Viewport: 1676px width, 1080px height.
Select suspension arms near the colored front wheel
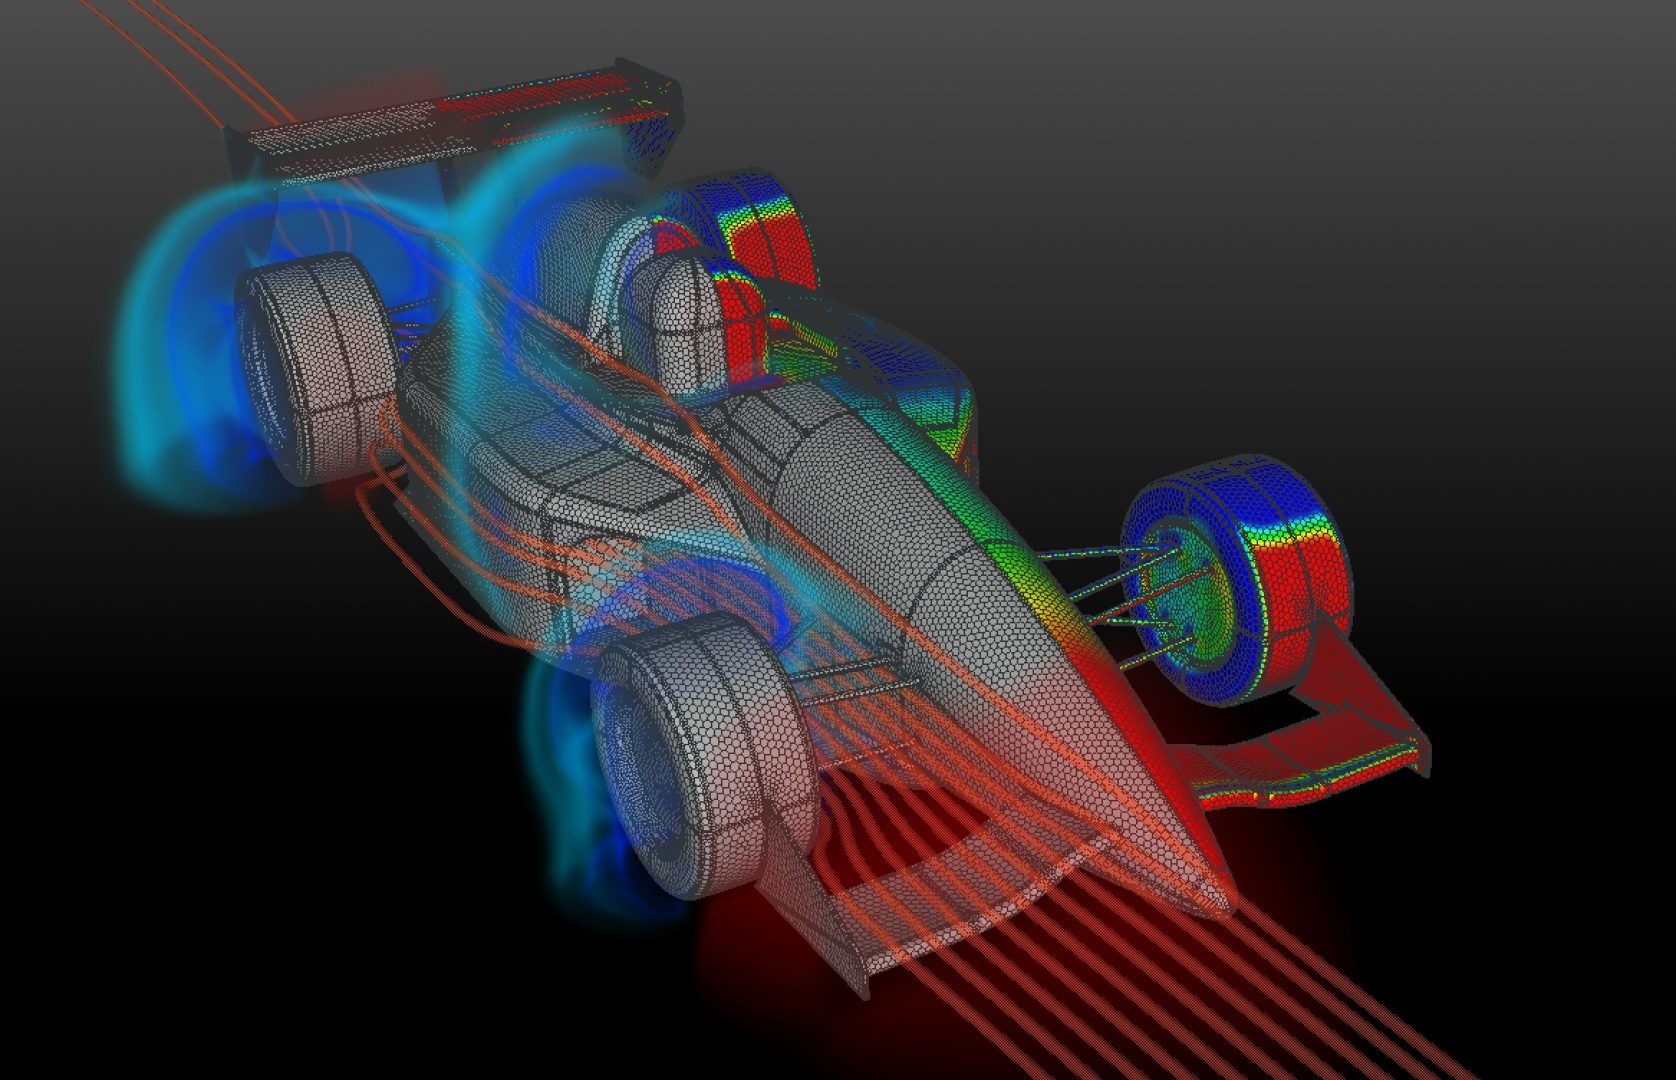coord(1110,590)
